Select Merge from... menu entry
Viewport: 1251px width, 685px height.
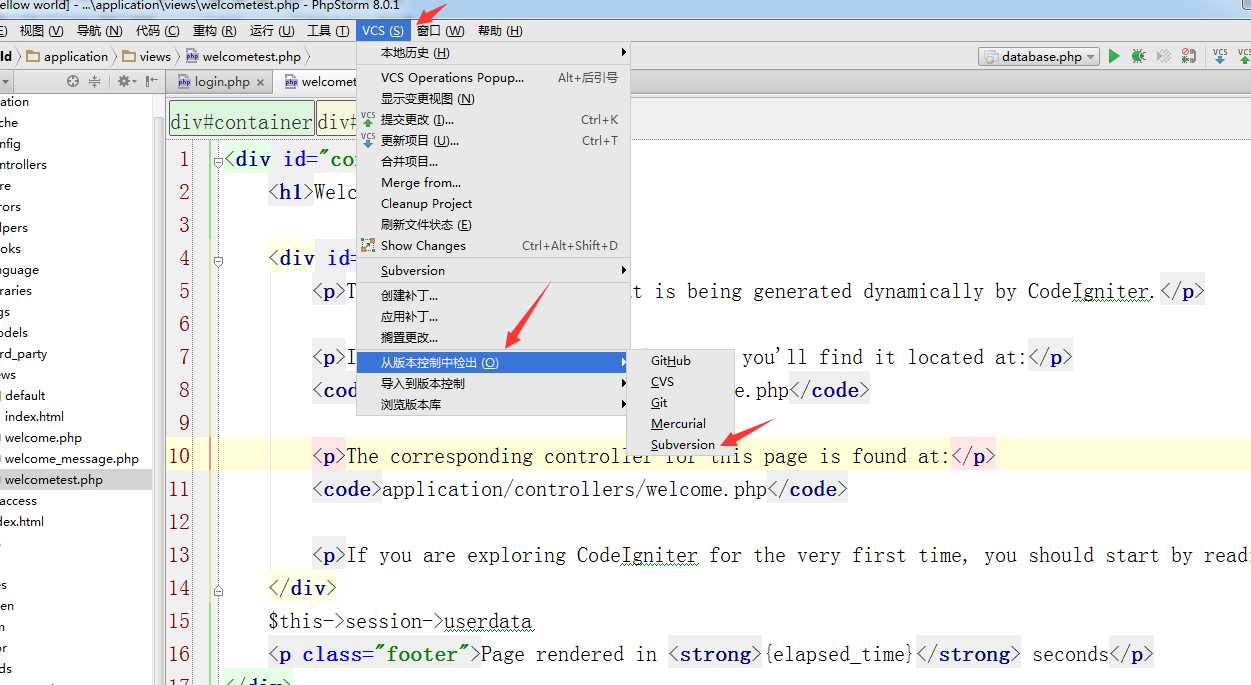(494, 183)
